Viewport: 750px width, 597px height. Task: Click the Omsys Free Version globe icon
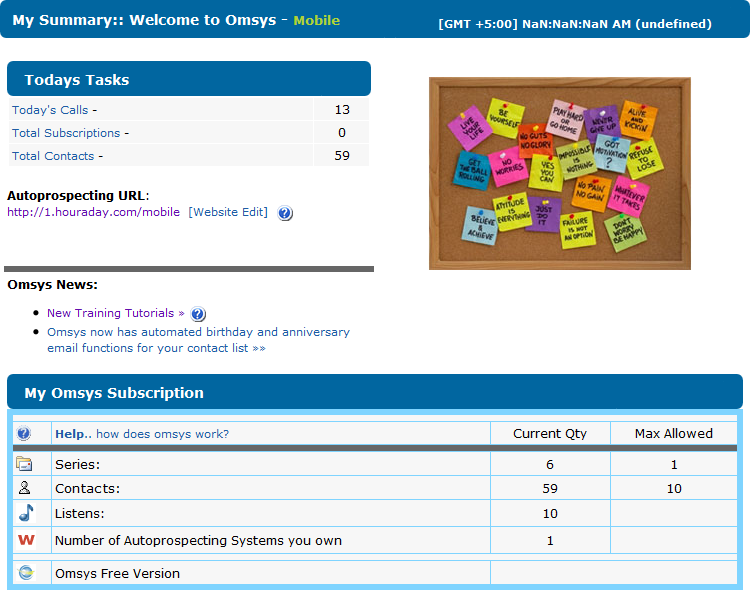pyautogui.click(x=26, y=572)
